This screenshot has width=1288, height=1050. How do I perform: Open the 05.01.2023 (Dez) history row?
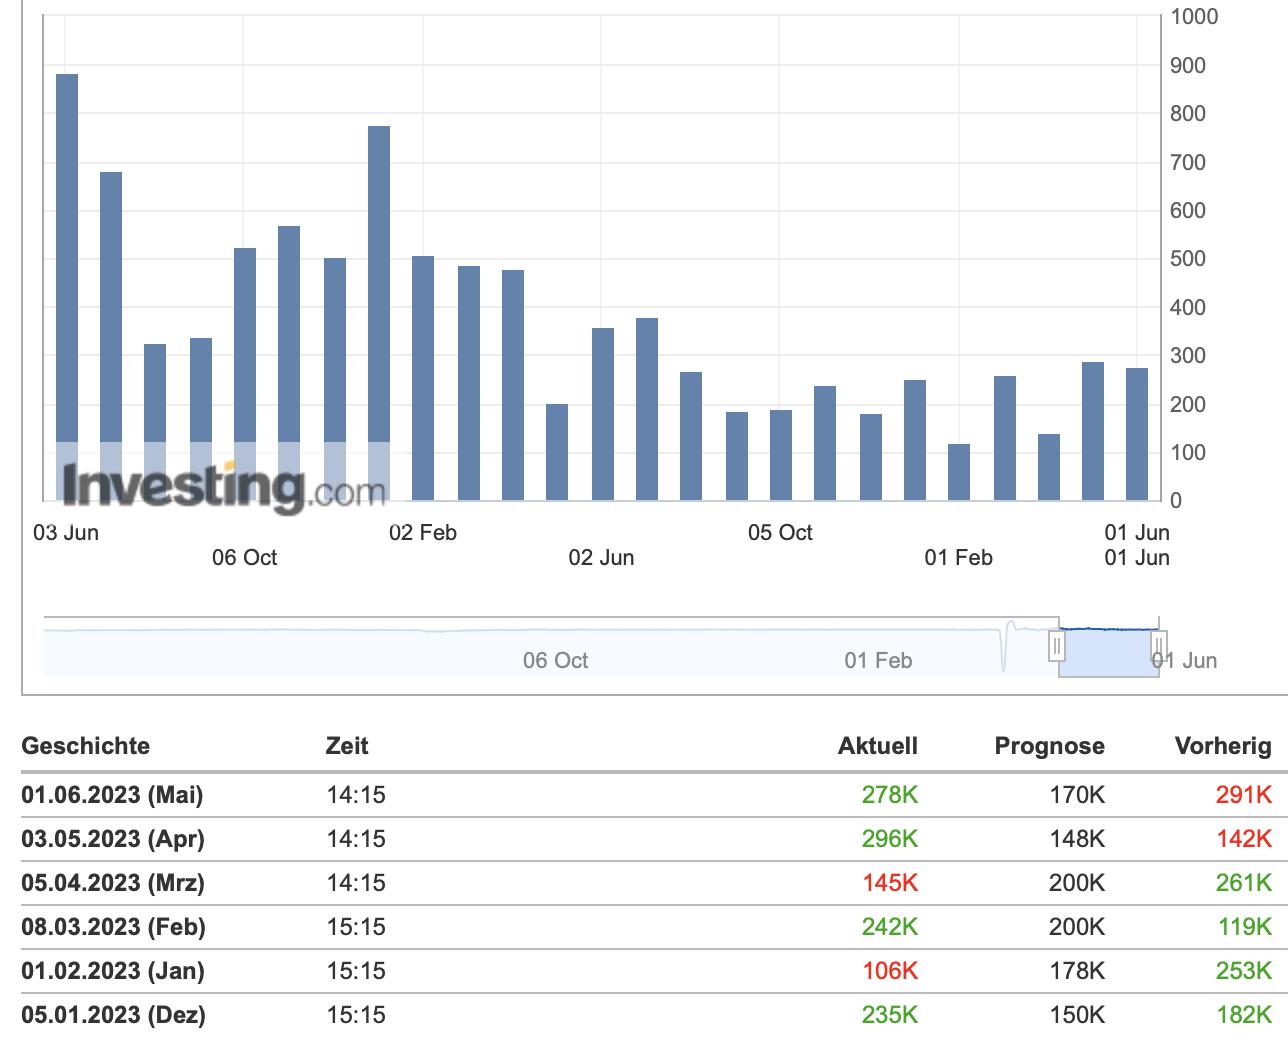coord(646,1015)
